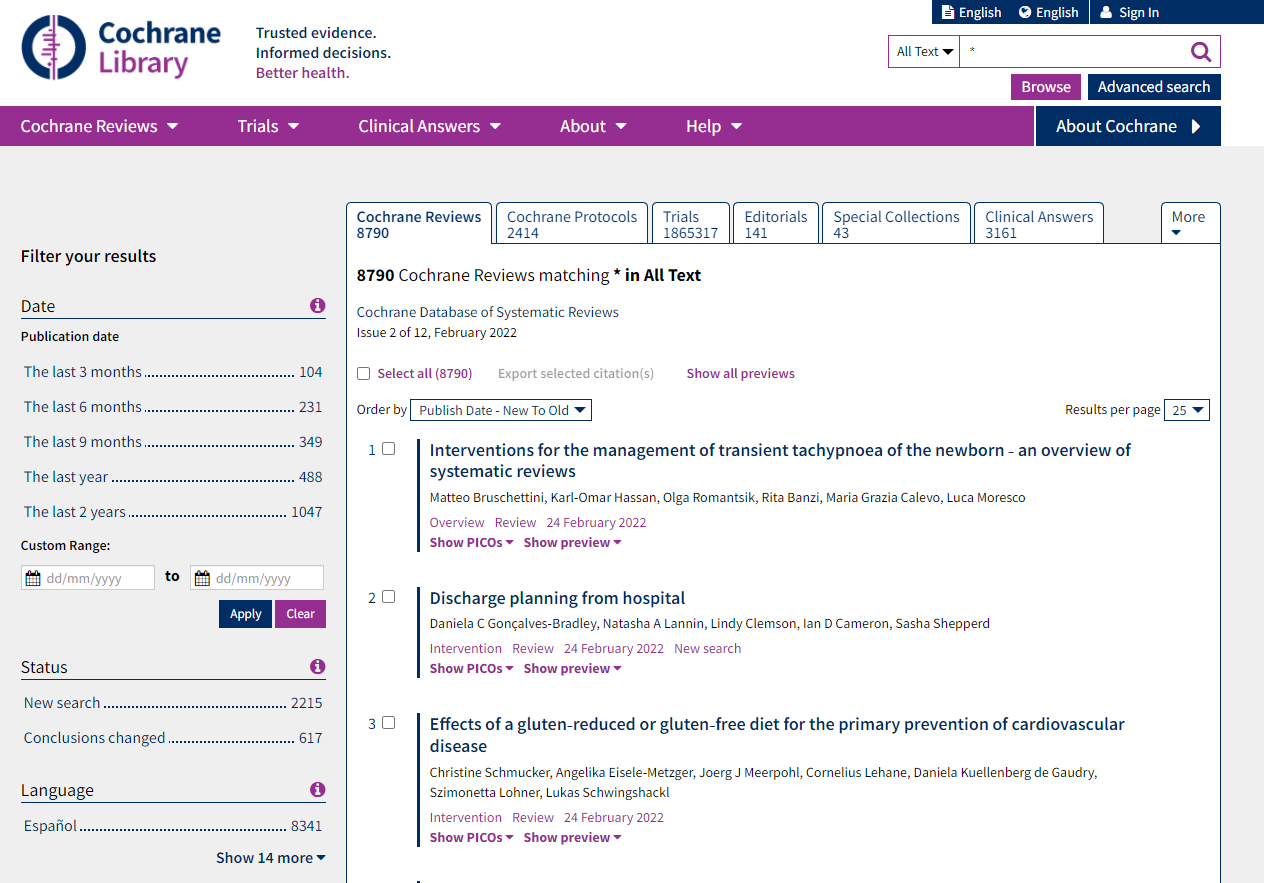Check the box for the tachypnoea overview result
The height and width of the screenshot is (883, 1264).
click(388, 448)
